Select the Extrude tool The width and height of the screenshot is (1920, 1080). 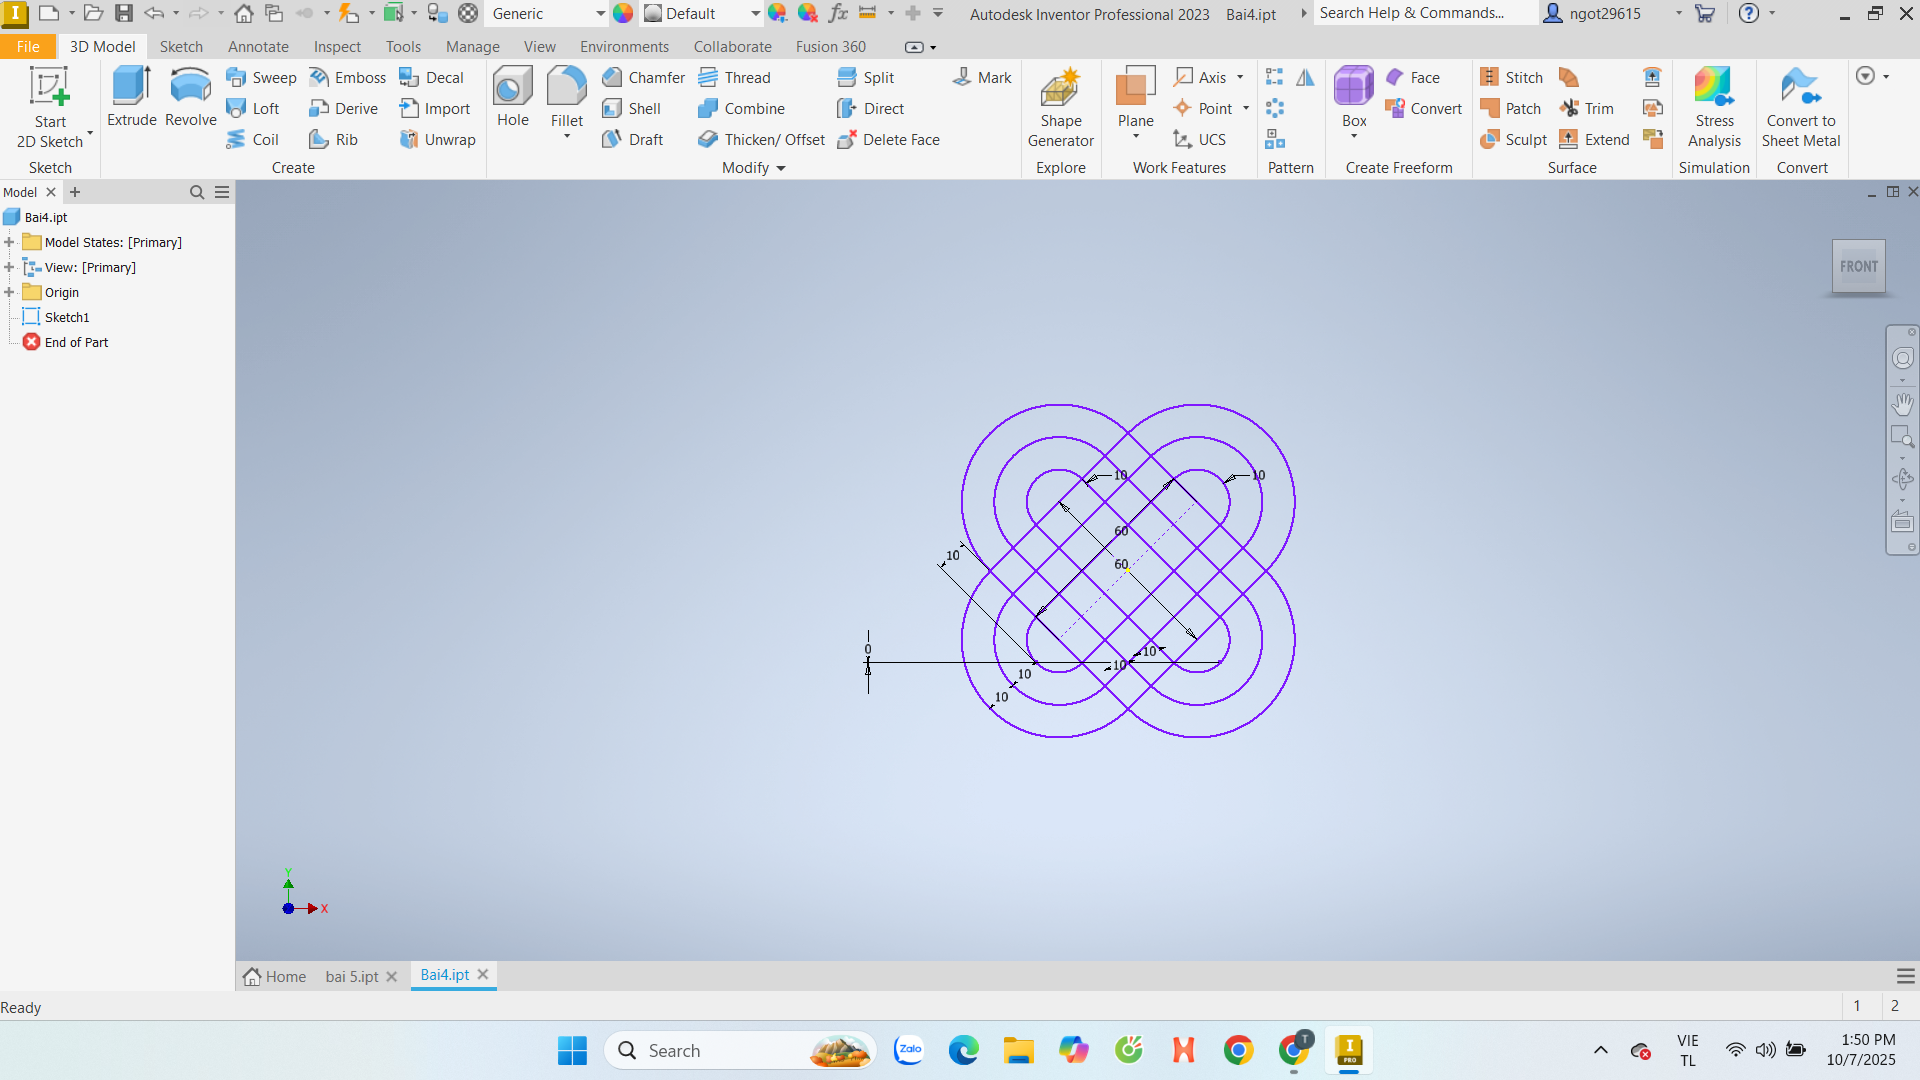point(131,97)
